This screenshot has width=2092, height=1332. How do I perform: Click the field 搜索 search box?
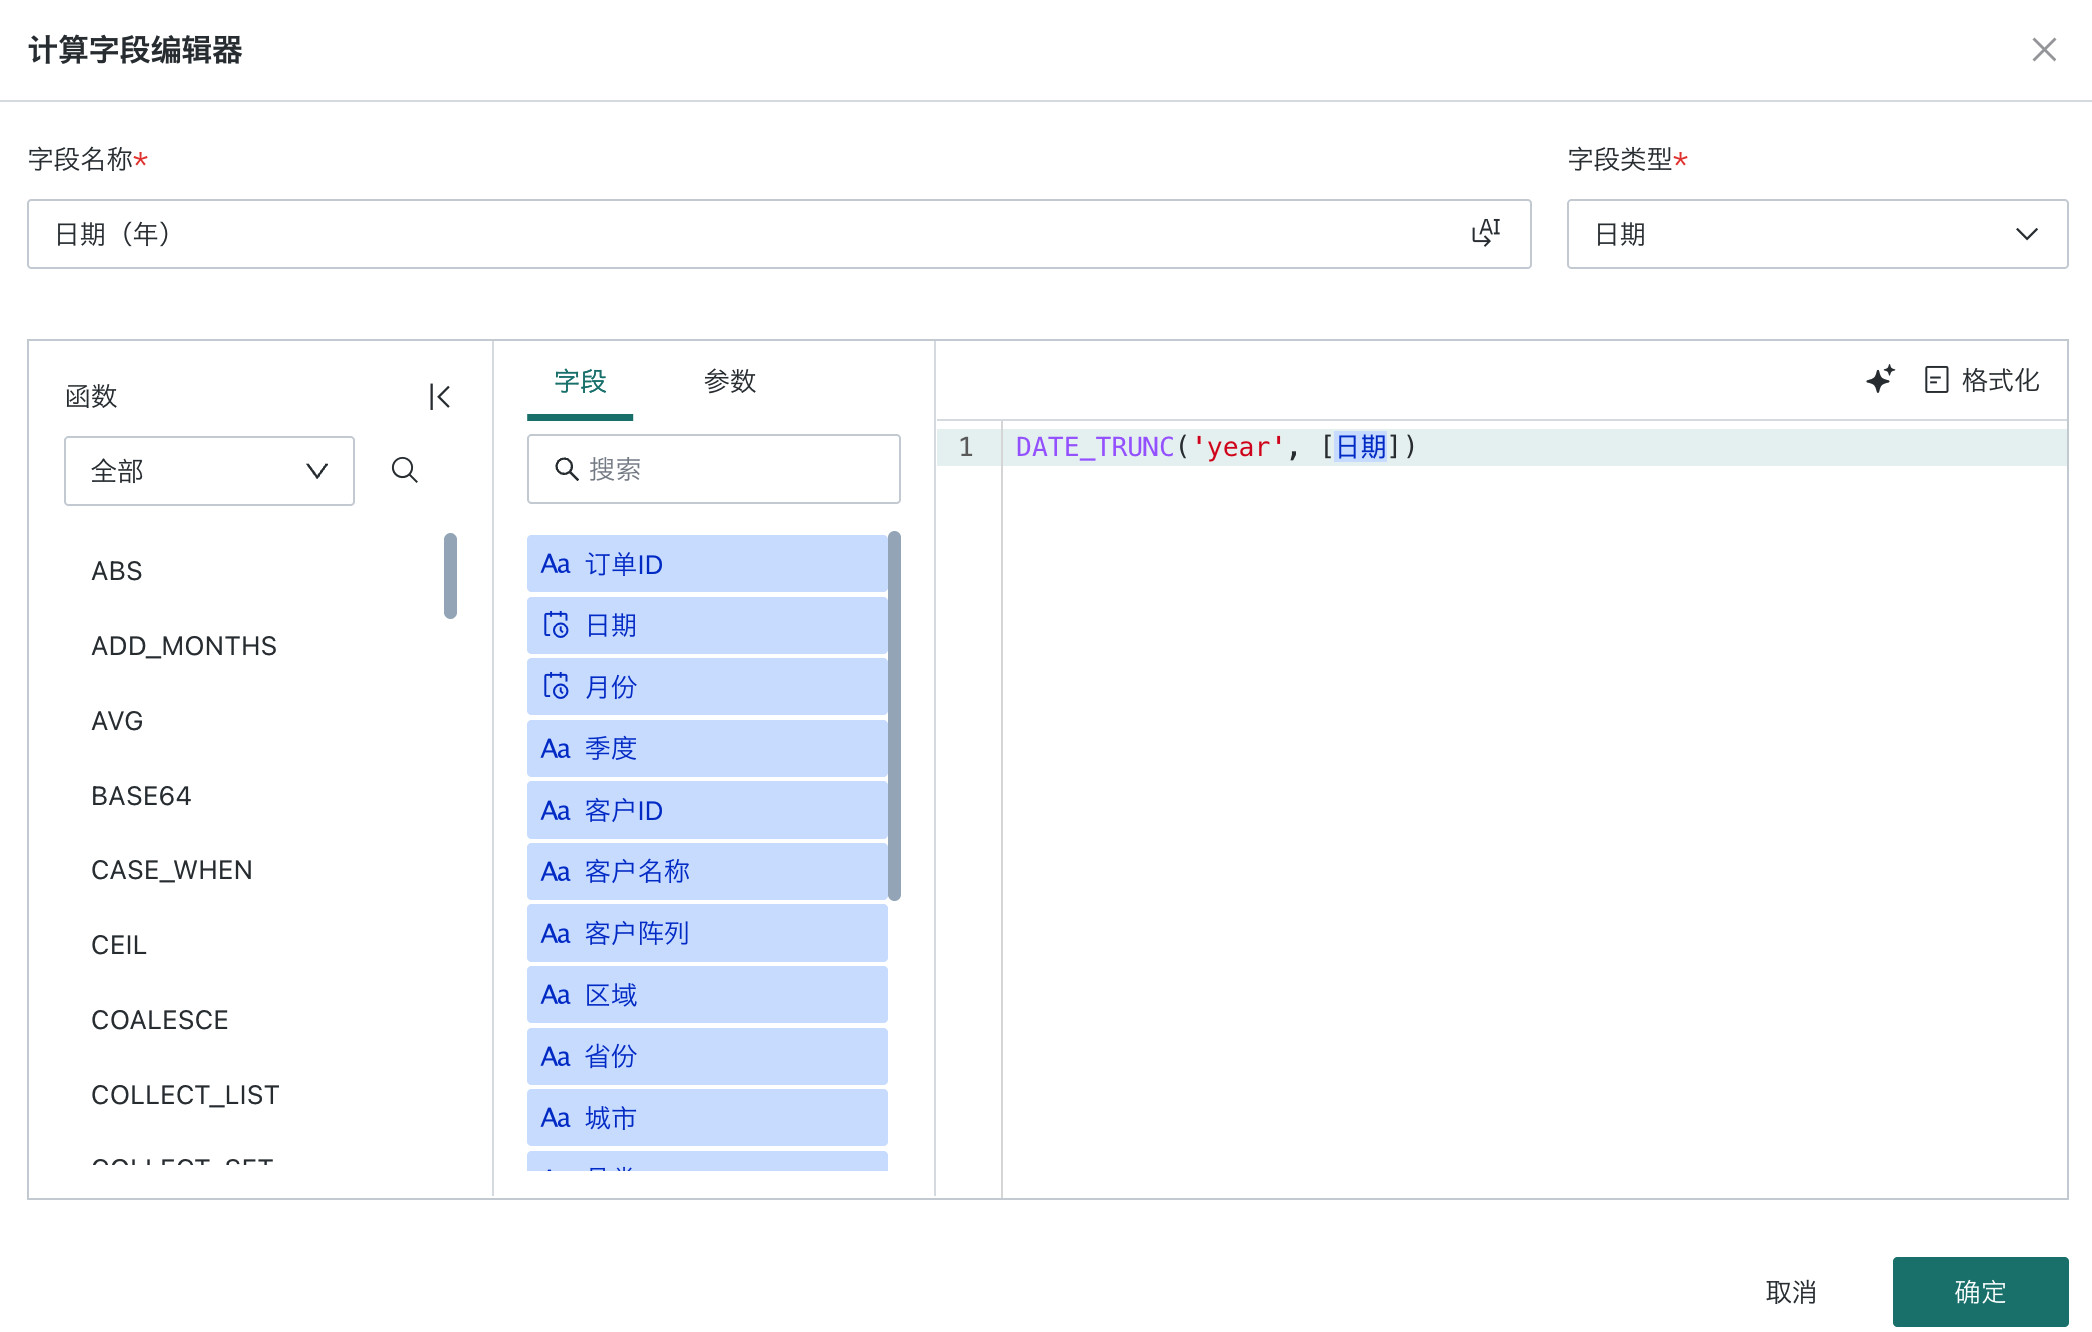[714, 469]
